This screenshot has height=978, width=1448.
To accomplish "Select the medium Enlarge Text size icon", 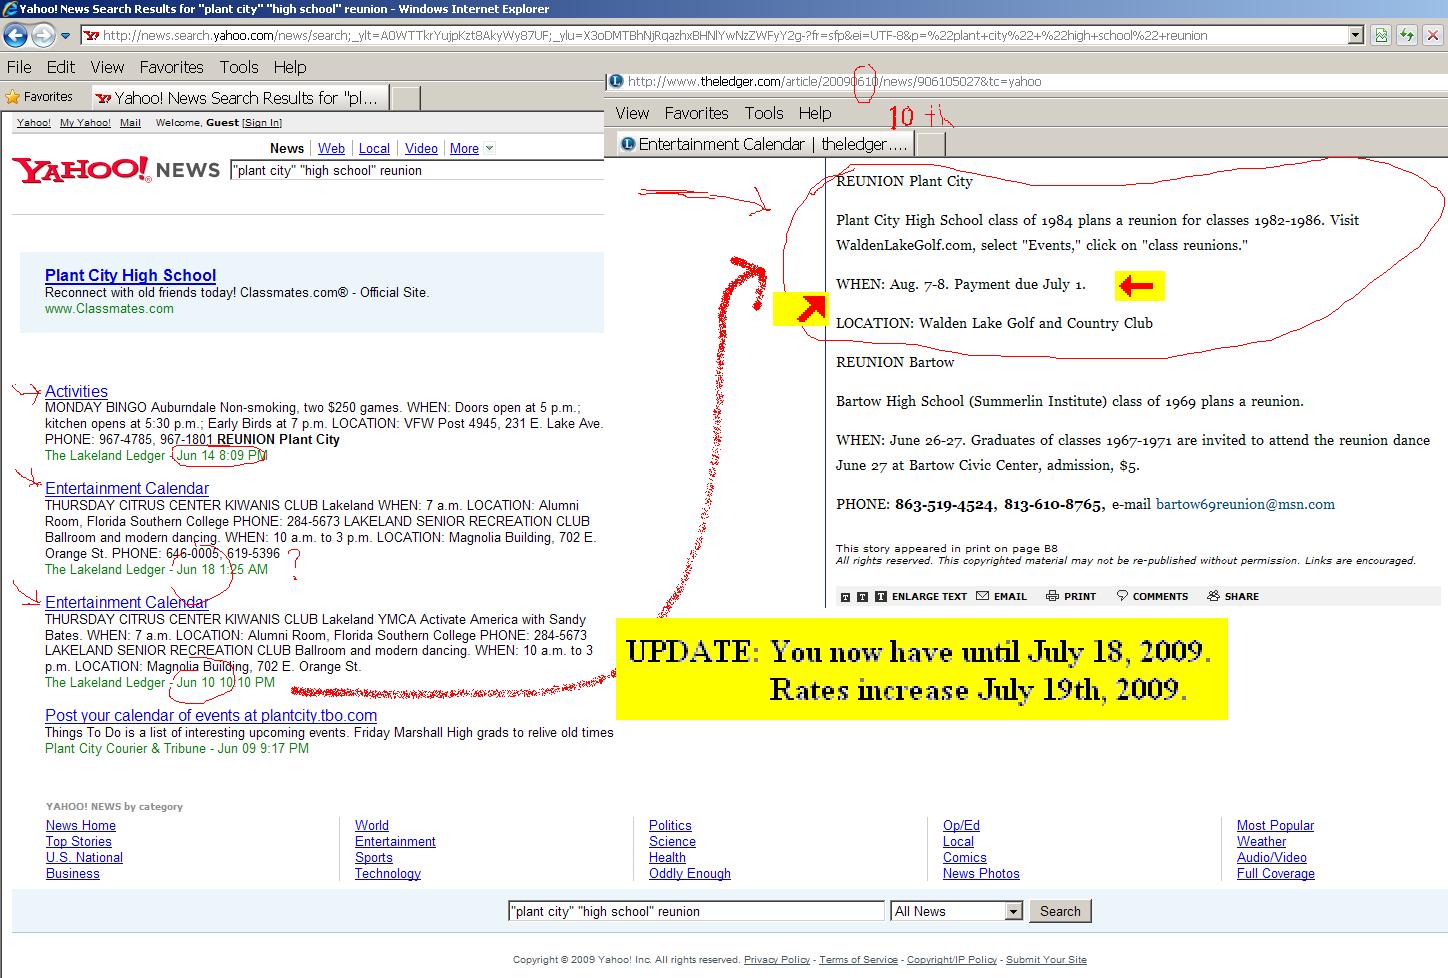I will 862,597.
